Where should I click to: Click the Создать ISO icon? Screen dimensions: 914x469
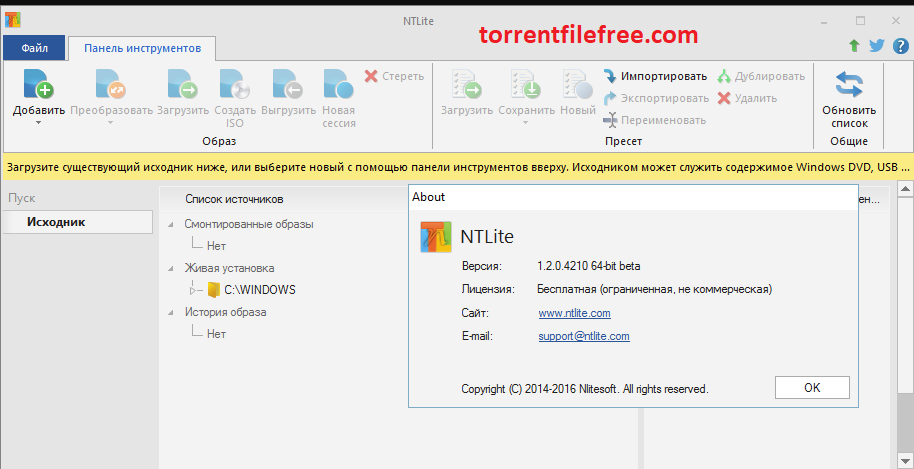tap(234, 84)
